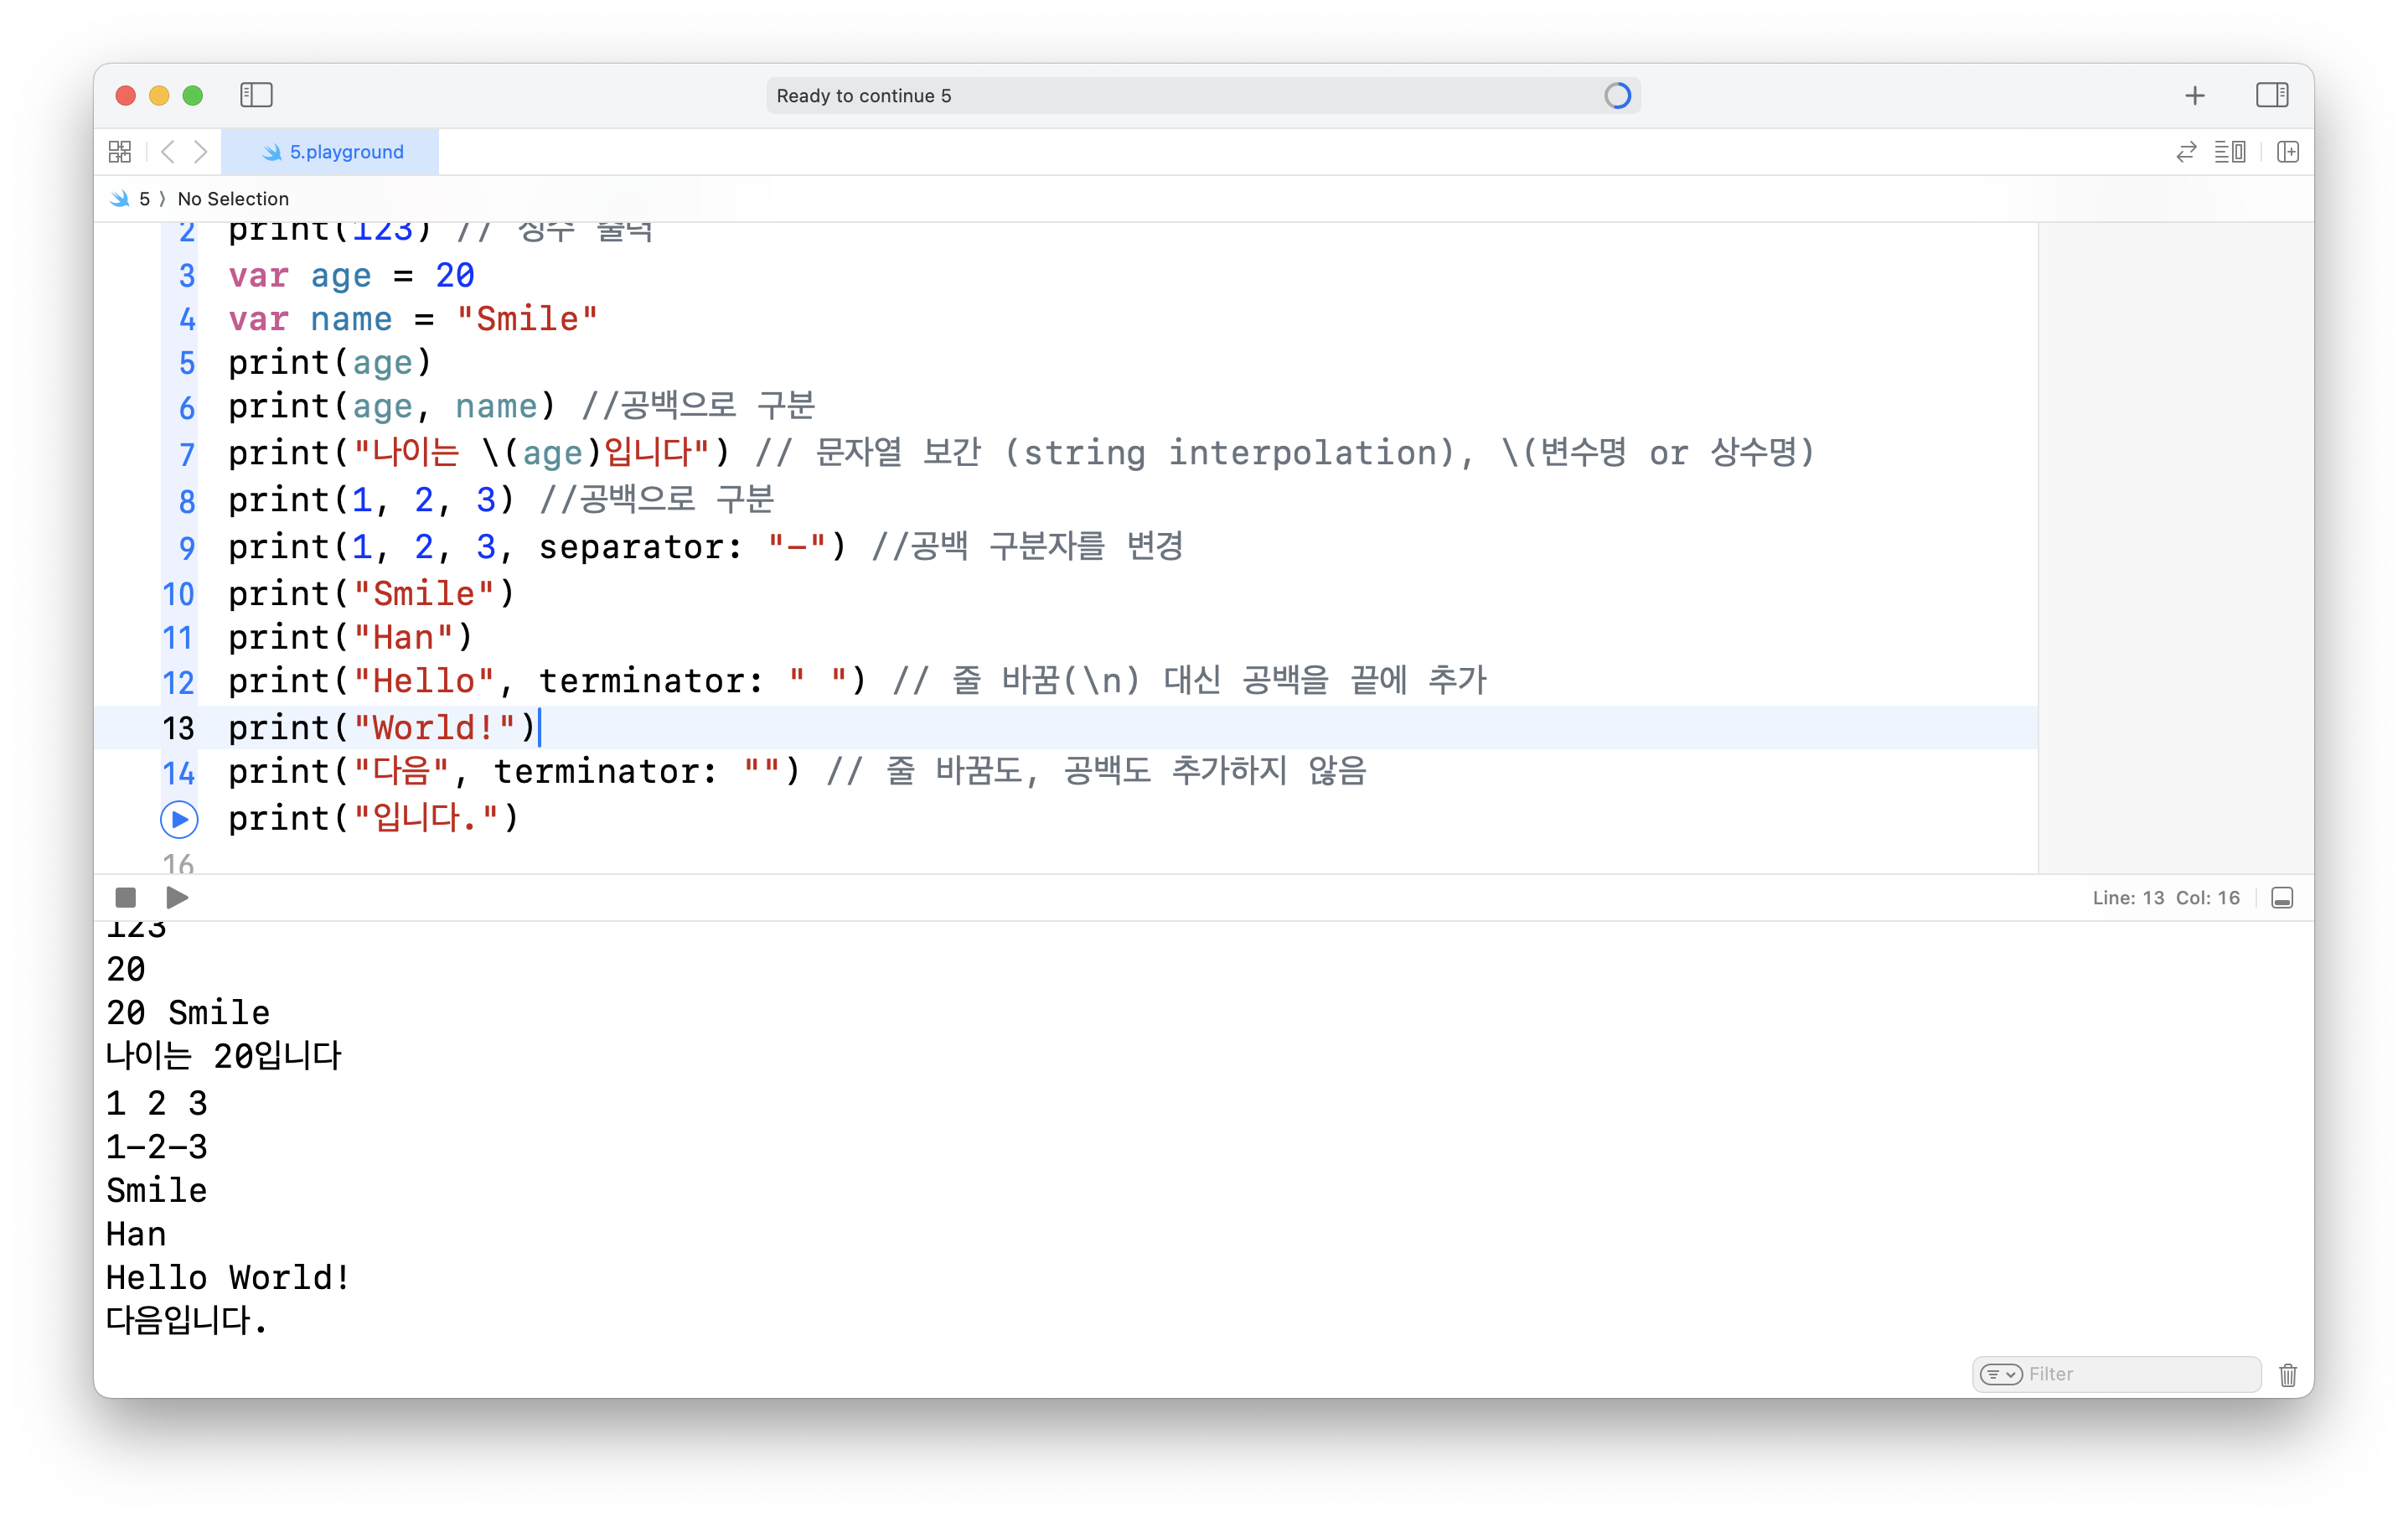Screen dimensions: 2408x1522
Task: Click "No Selection" in the jump bar
Action: tap(233, 199)
